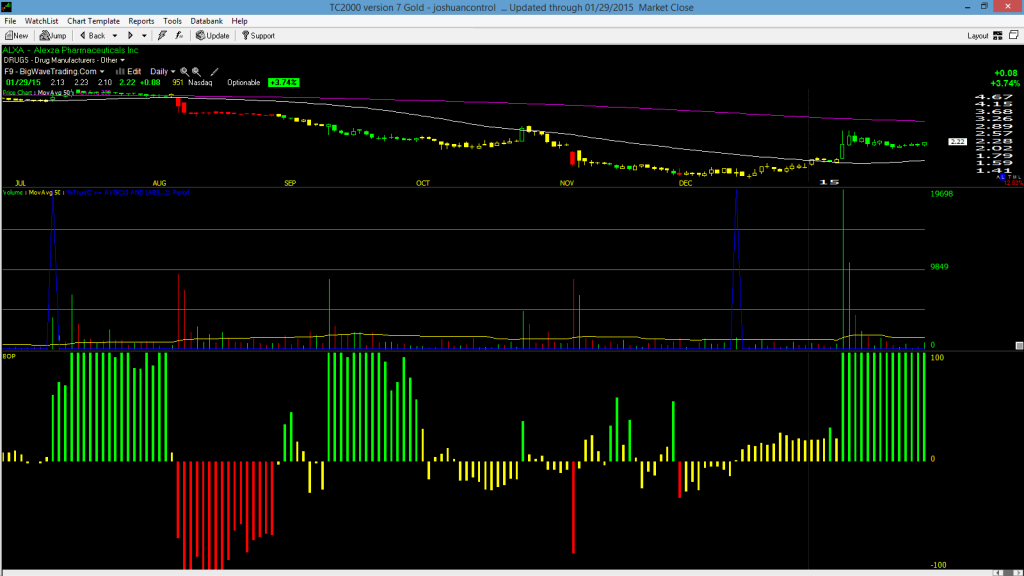This screenshot has height=576, width=1024.
Task: Click the BOP indicator label
Action: [9, 357]
